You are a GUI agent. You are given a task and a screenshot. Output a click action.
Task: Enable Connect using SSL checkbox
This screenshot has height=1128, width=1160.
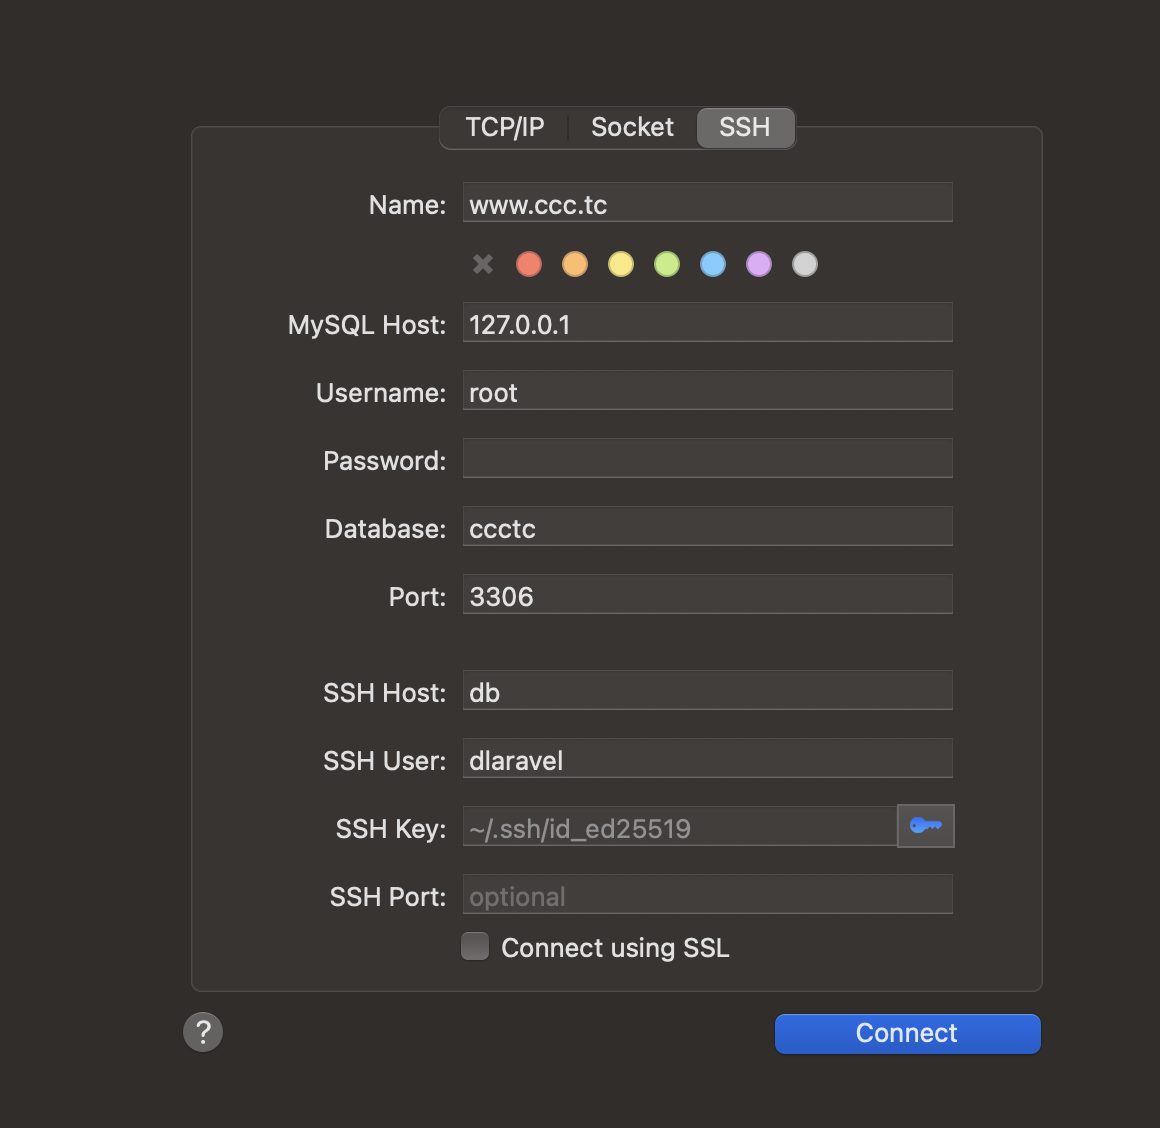click(x=475, y=946)
